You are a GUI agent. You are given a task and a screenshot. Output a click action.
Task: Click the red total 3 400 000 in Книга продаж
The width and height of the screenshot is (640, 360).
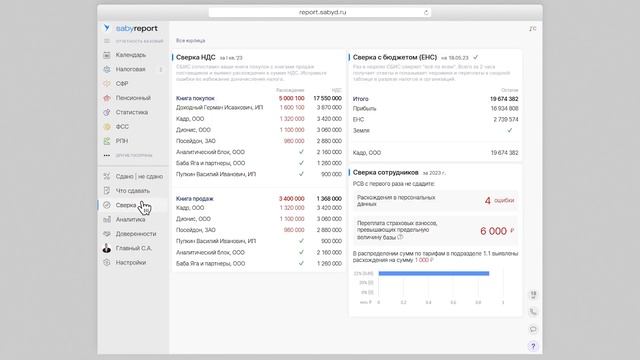[x=291, y=199]
